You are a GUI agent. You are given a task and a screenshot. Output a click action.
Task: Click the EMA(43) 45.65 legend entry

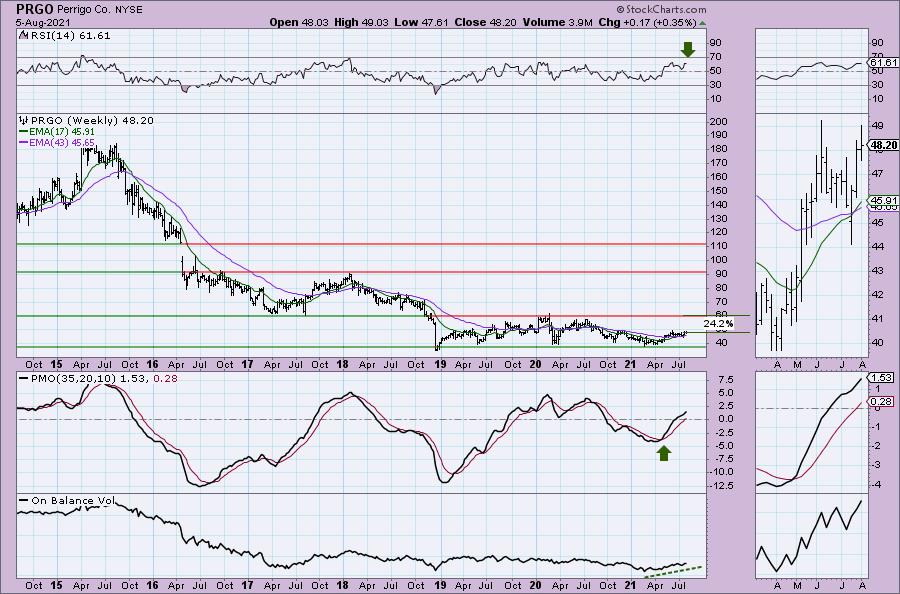62,142
